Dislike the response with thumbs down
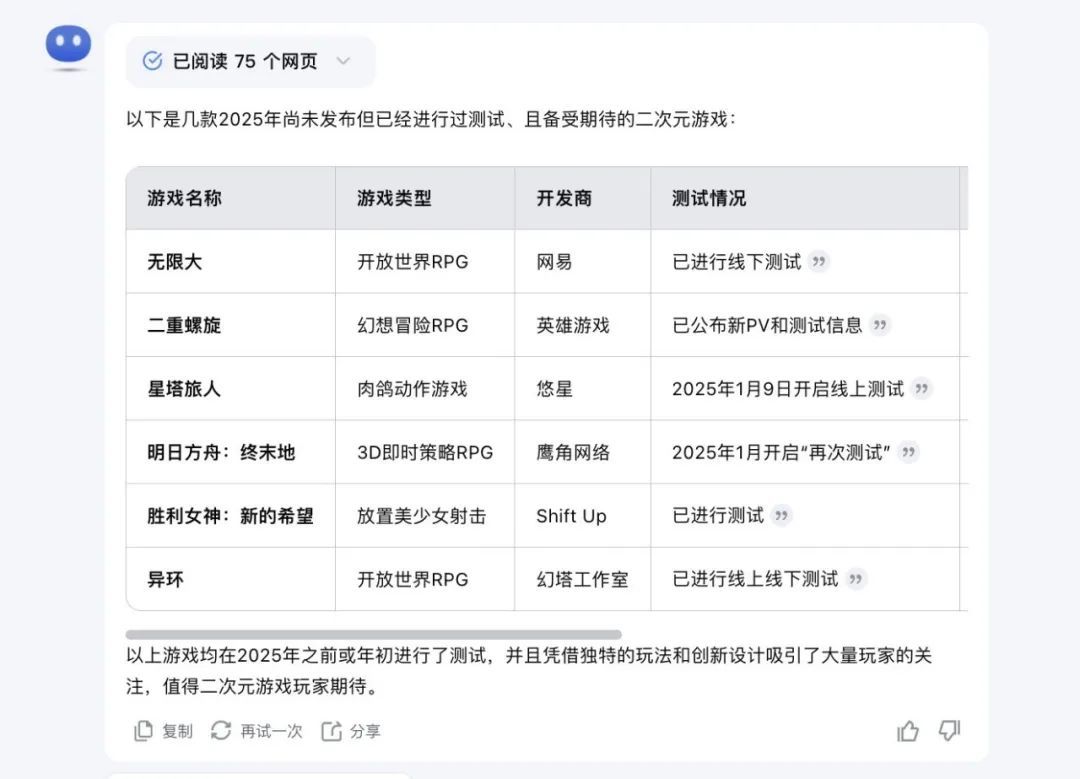The image size is (1080, 779). point(949,731)
